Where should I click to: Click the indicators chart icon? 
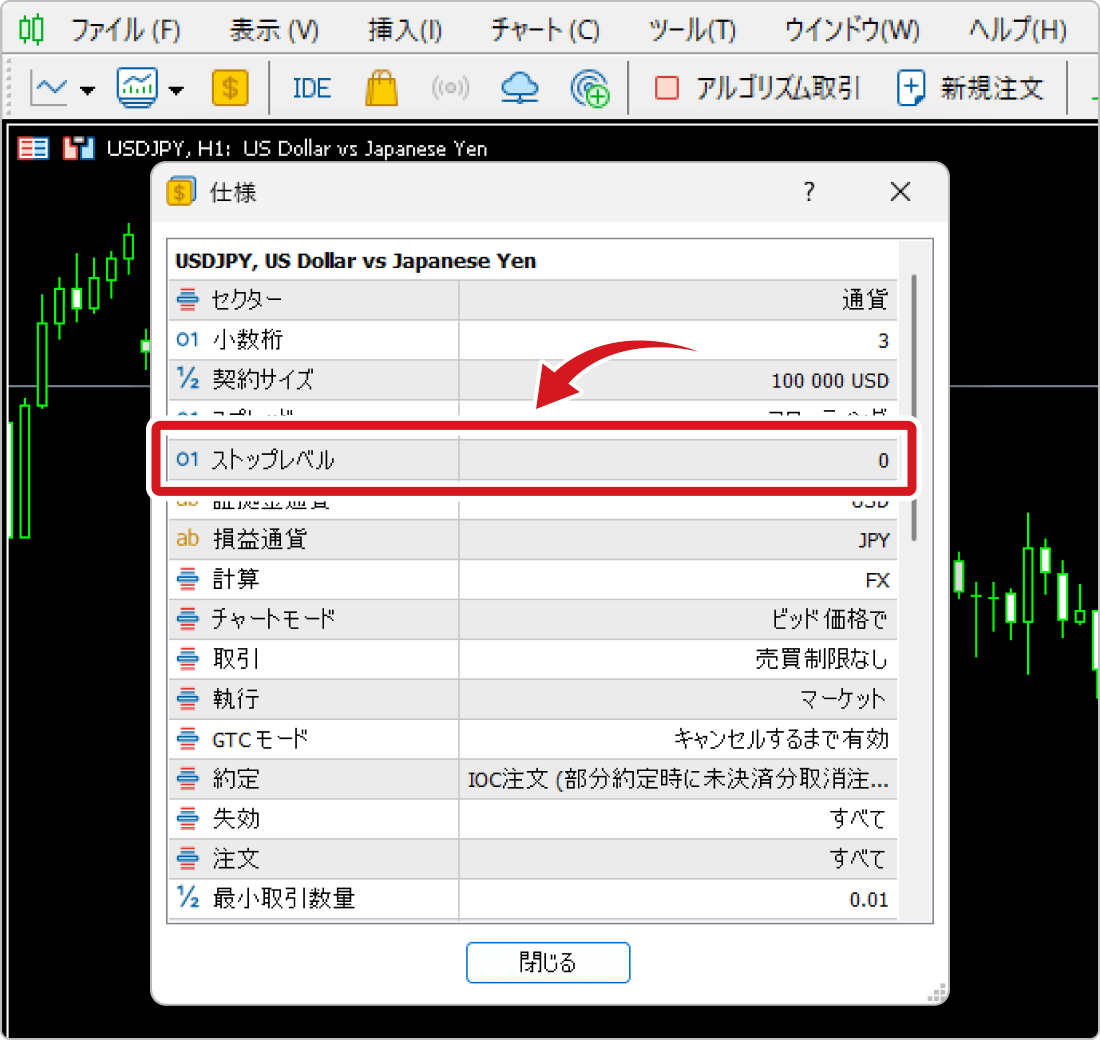(x=137, y=89)
